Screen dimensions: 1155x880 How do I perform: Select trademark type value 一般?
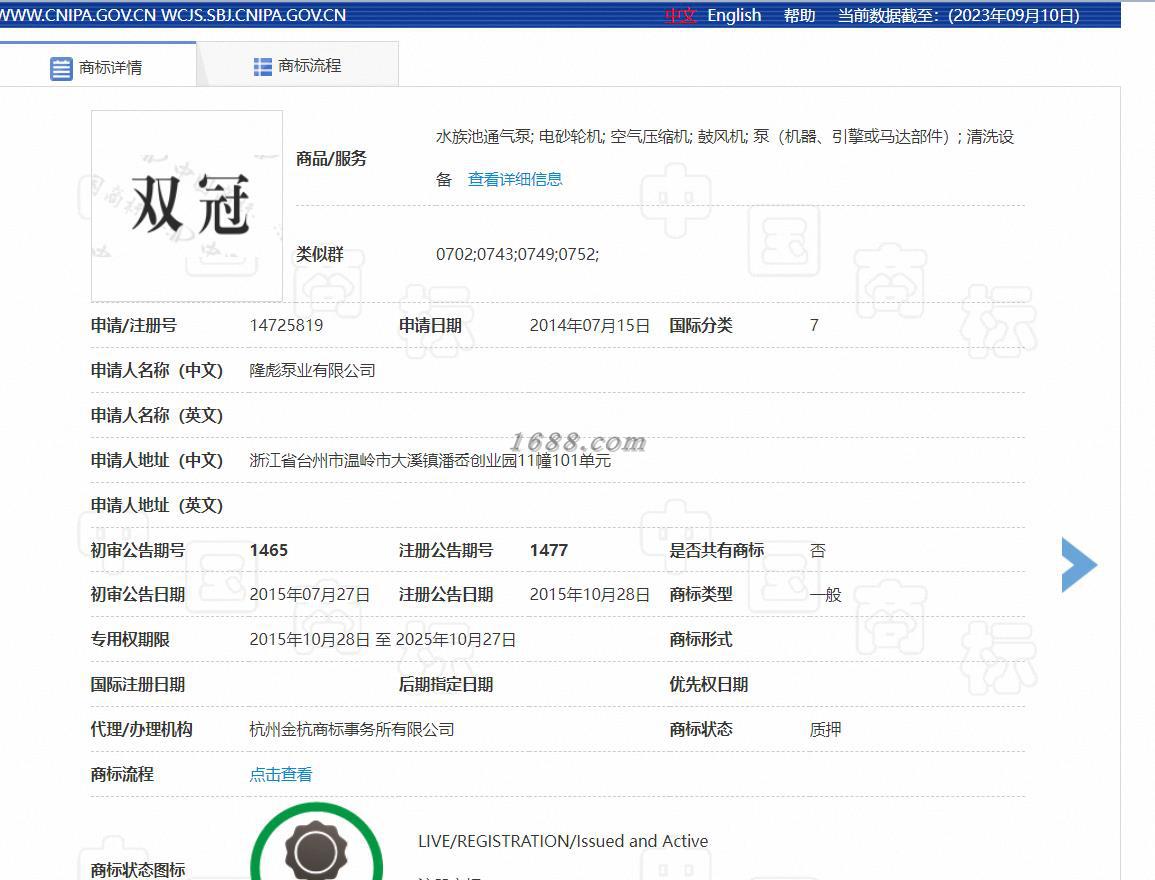826,595
